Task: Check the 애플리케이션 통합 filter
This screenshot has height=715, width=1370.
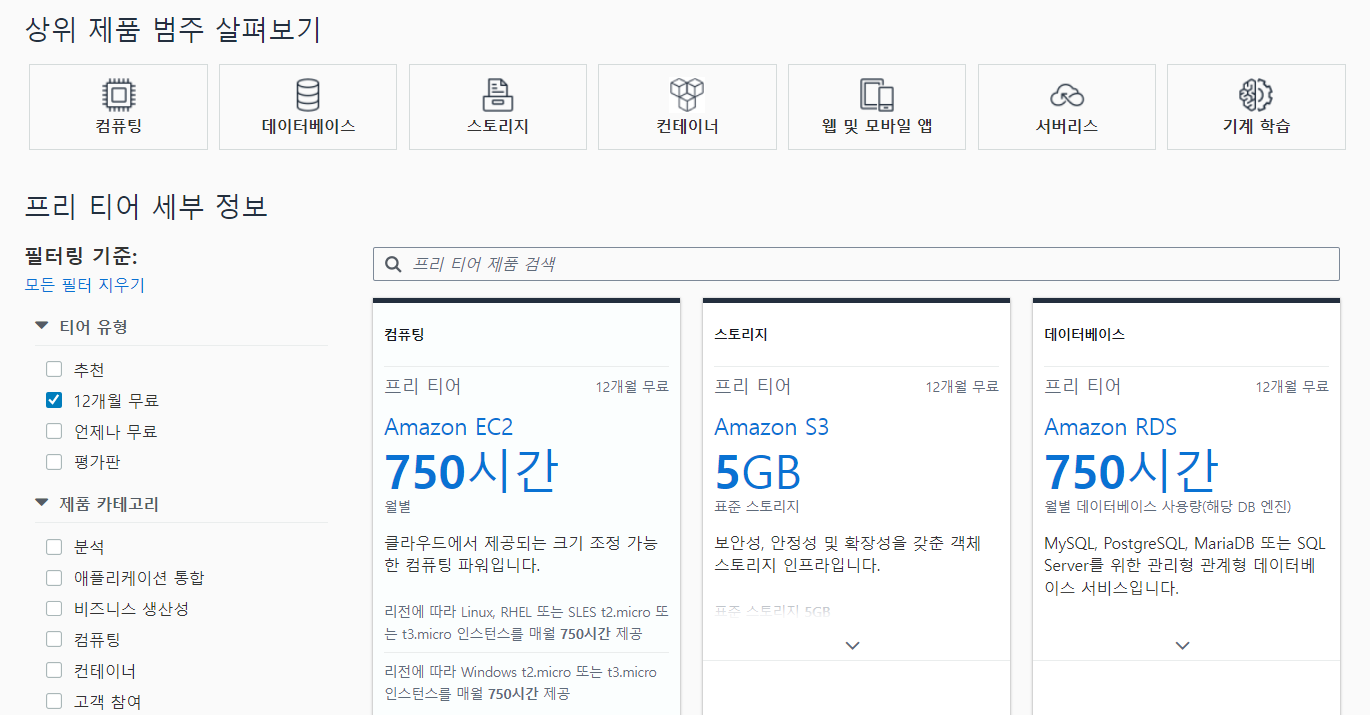Action: pyautogui.click(x=54, y=578)
